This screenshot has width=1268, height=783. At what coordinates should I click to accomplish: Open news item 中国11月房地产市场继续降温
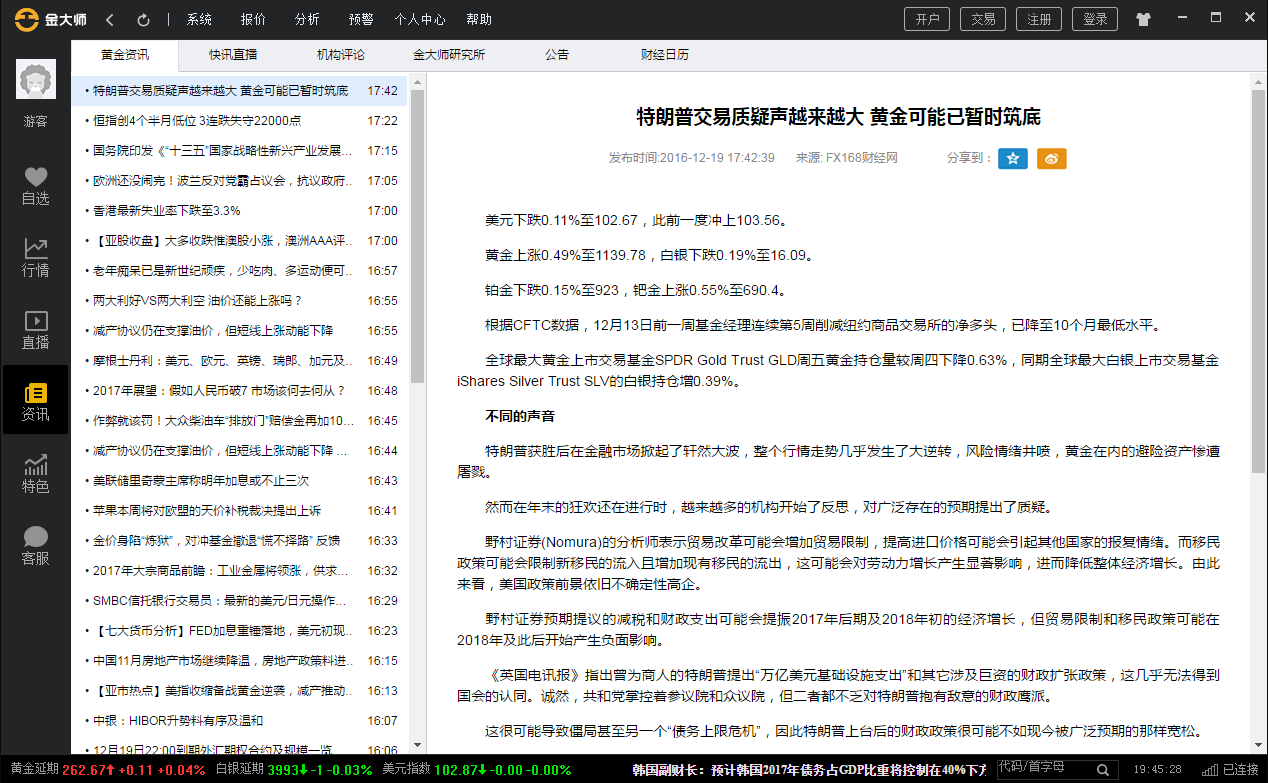pos(239,661)
